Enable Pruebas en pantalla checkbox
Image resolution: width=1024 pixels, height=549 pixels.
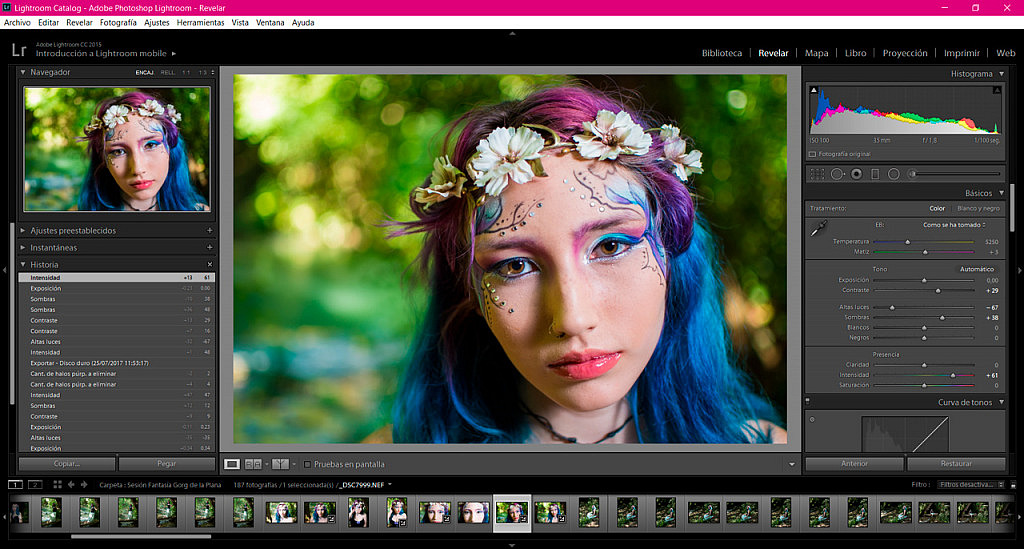[307, 464]
